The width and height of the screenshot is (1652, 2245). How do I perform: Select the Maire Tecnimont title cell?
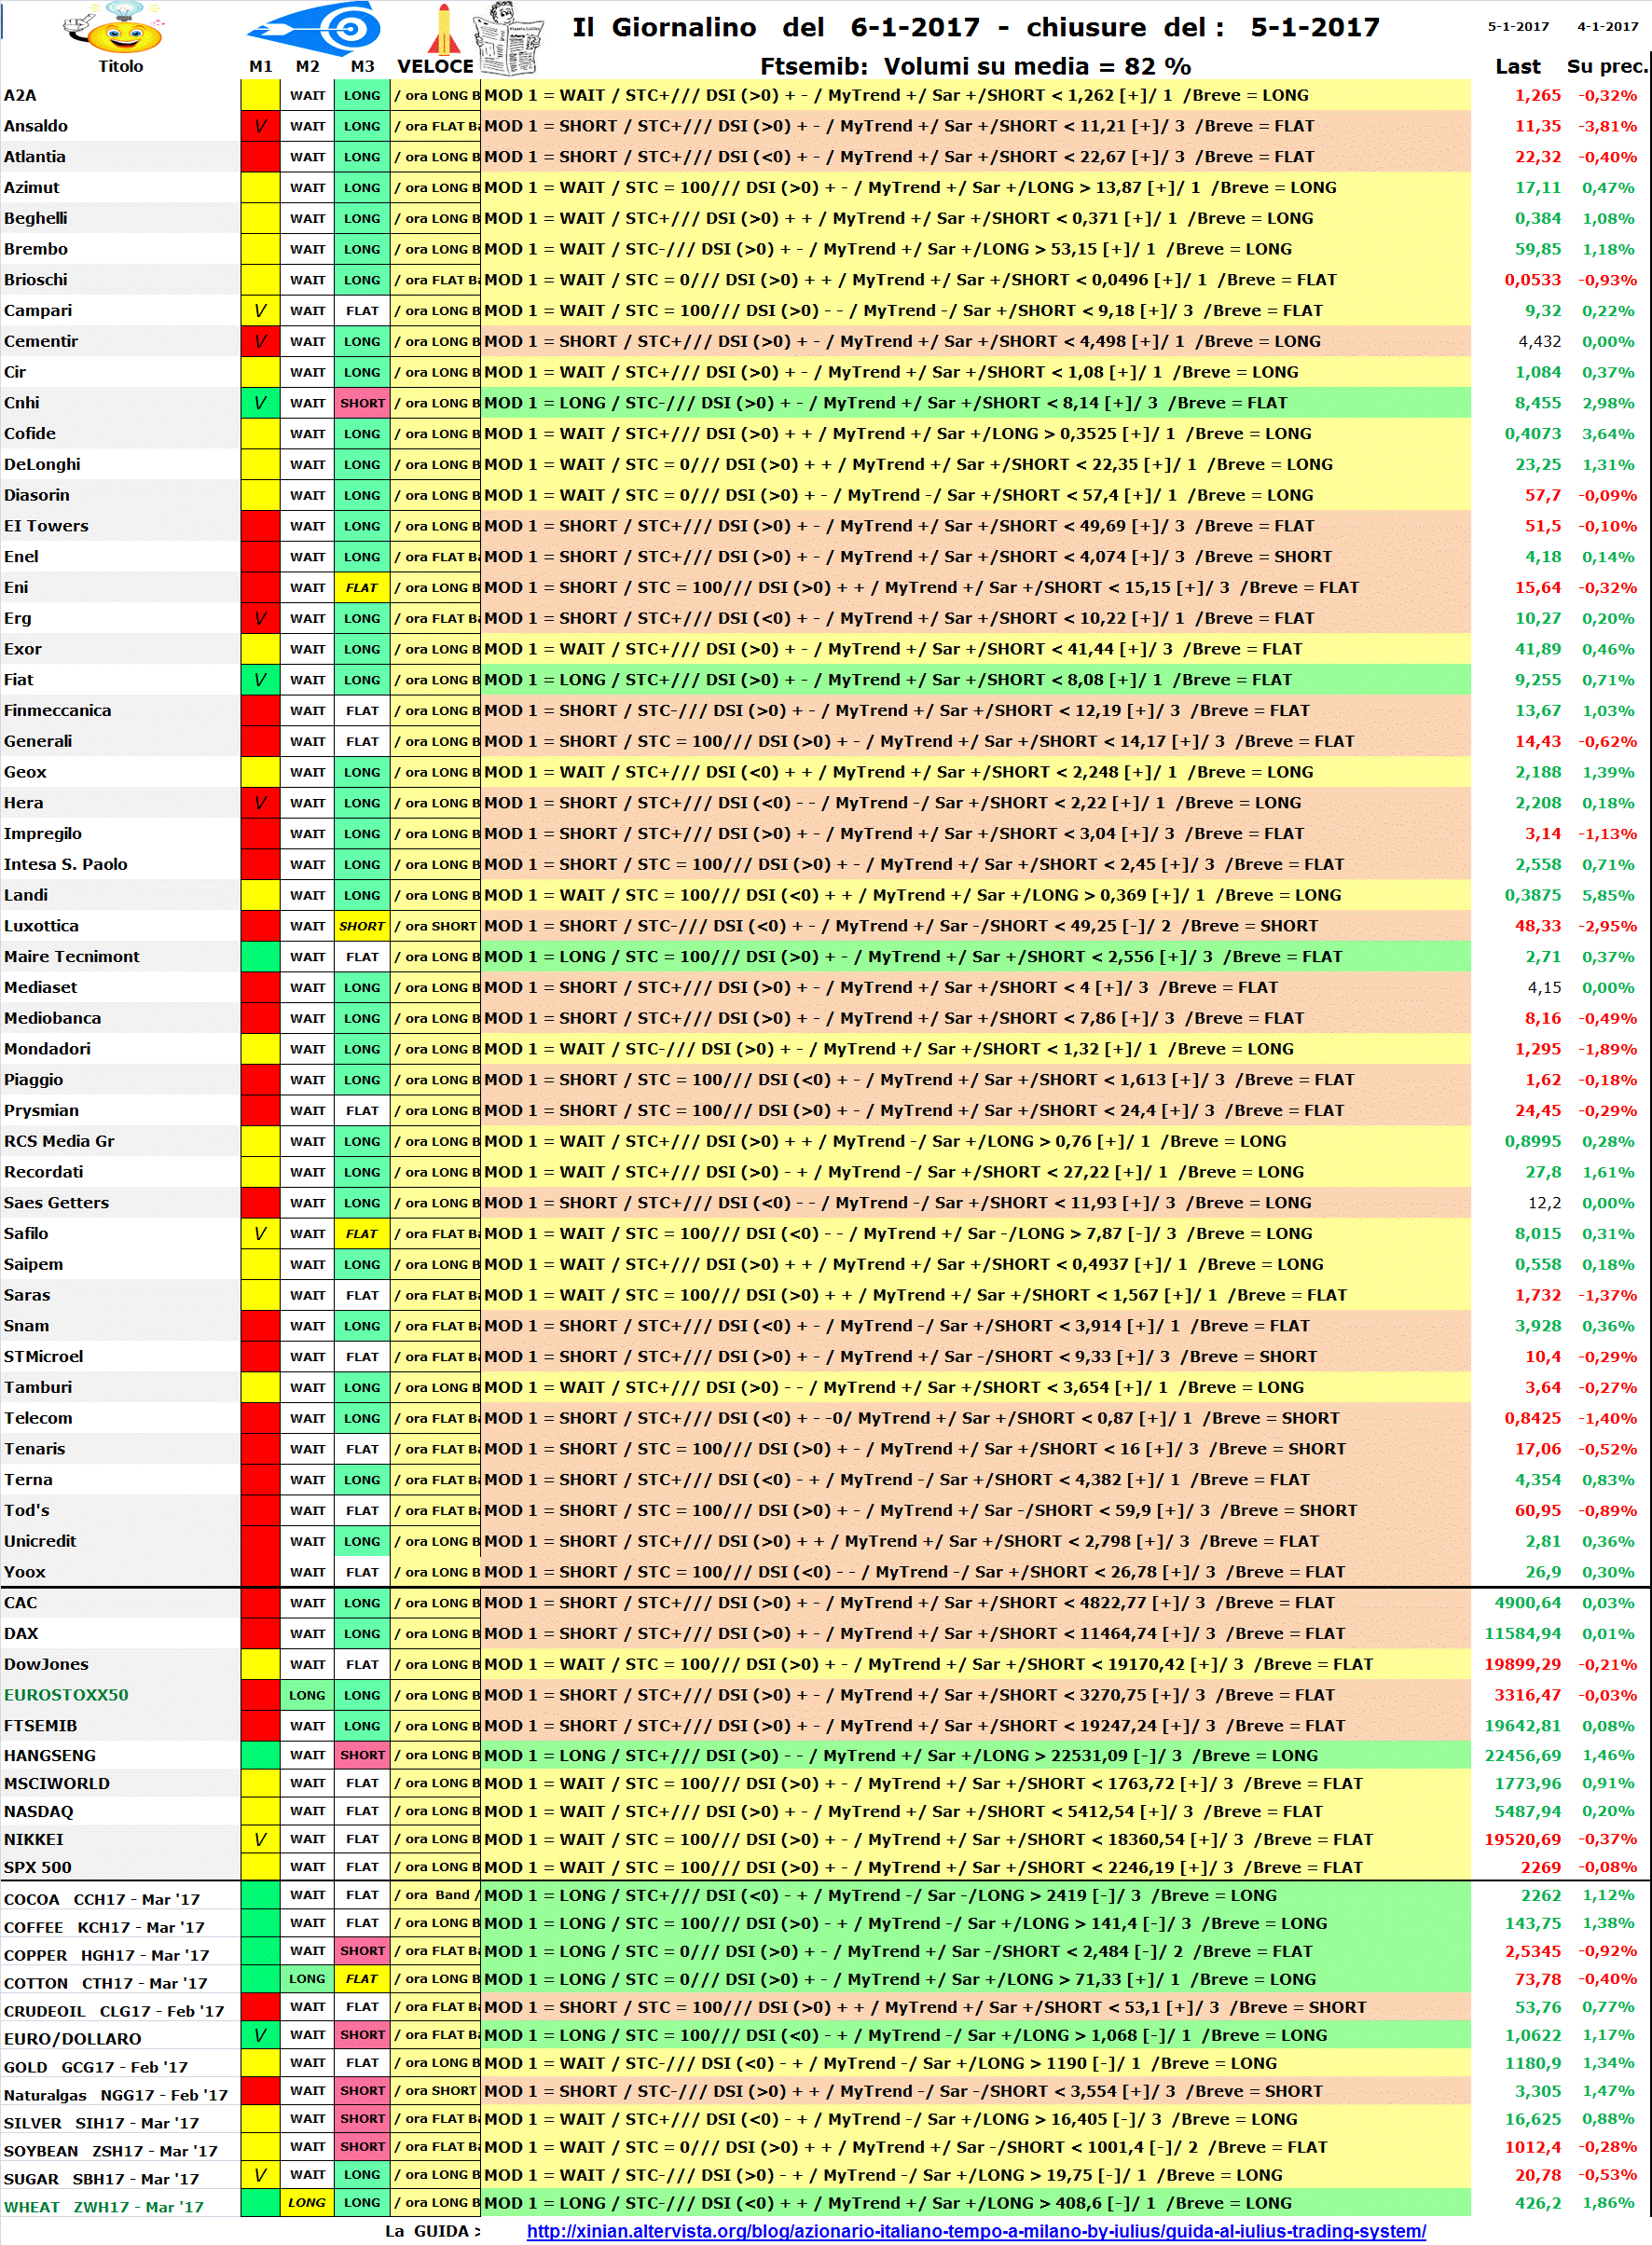coord(120,957)
